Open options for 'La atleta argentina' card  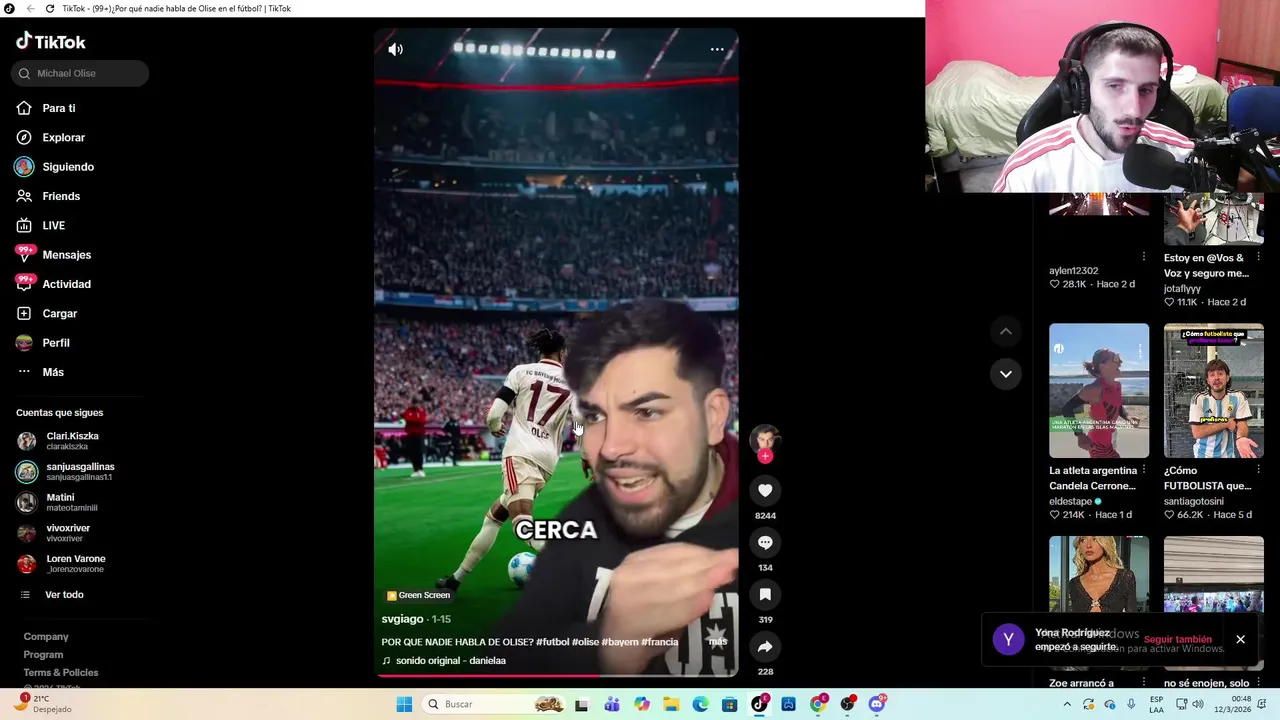(x=1144, y=469)
